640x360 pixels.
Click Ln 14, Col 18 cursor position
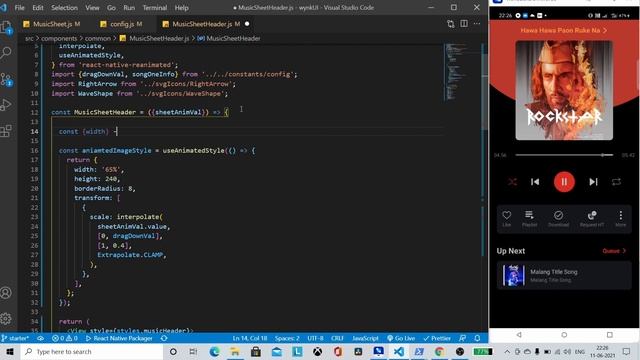tap(249, 338)
